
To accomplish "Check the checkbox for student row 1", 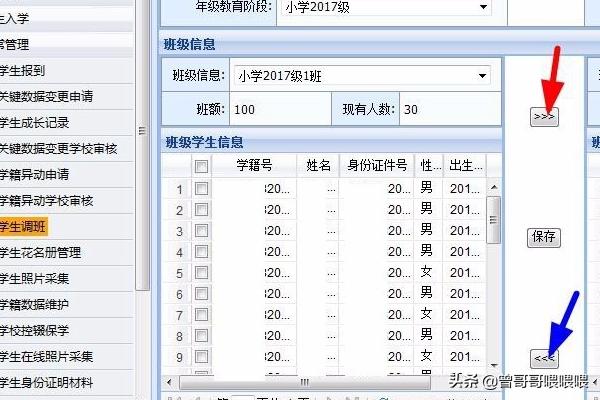I will coord(202,188).
